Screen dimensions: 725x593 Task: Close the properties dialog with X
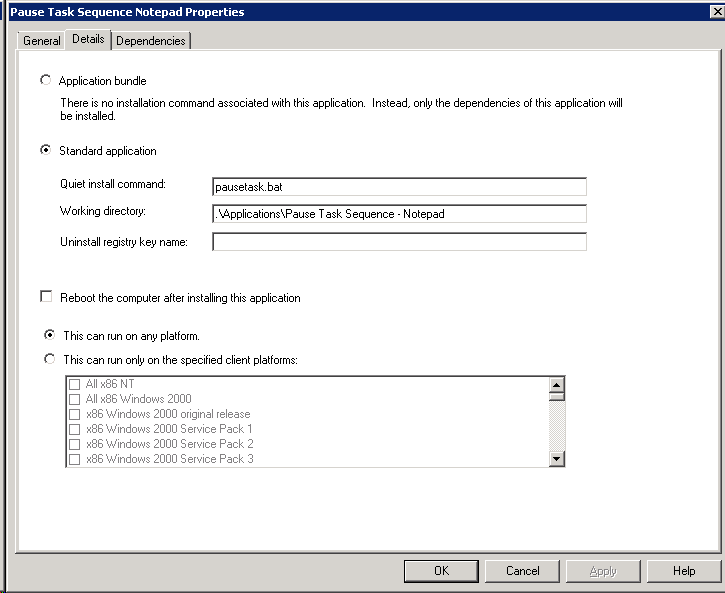pos(717,12)
